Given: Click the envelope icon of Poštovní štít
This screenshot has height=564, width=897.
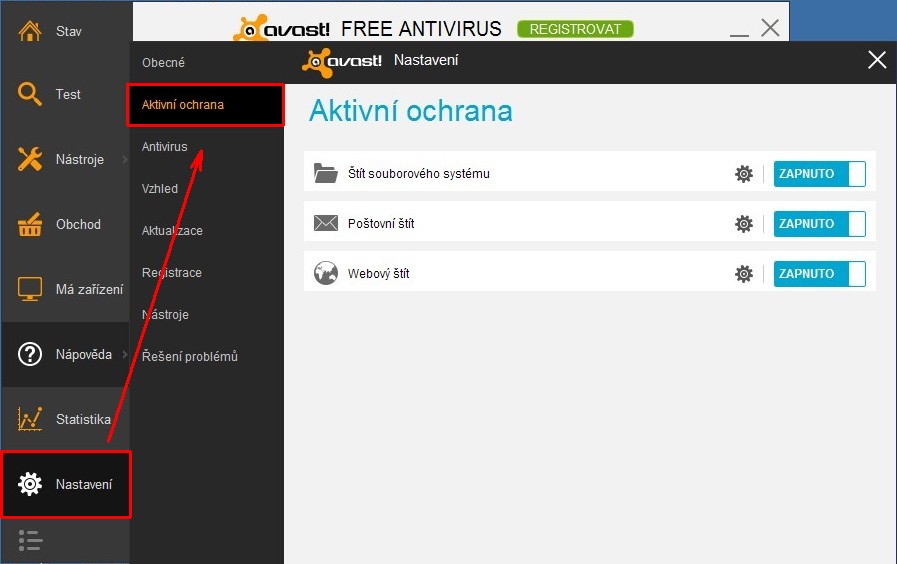Looking at the screenshot, I should click(x=326, y=223).
